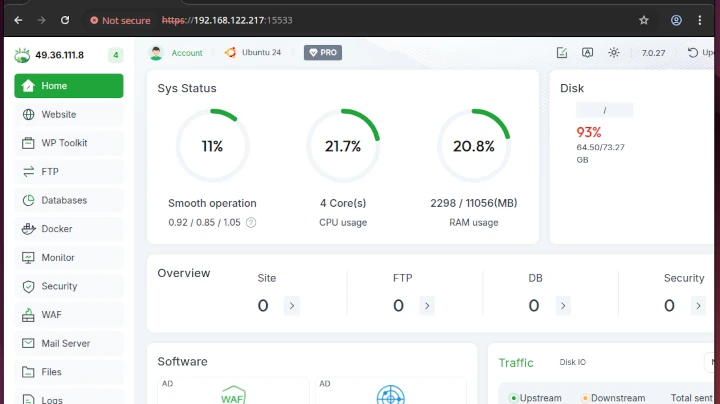Toggle the Upstream traffic series
This screenshot has width=720, height=404.
pyautogui.click(x=535, y=398)
